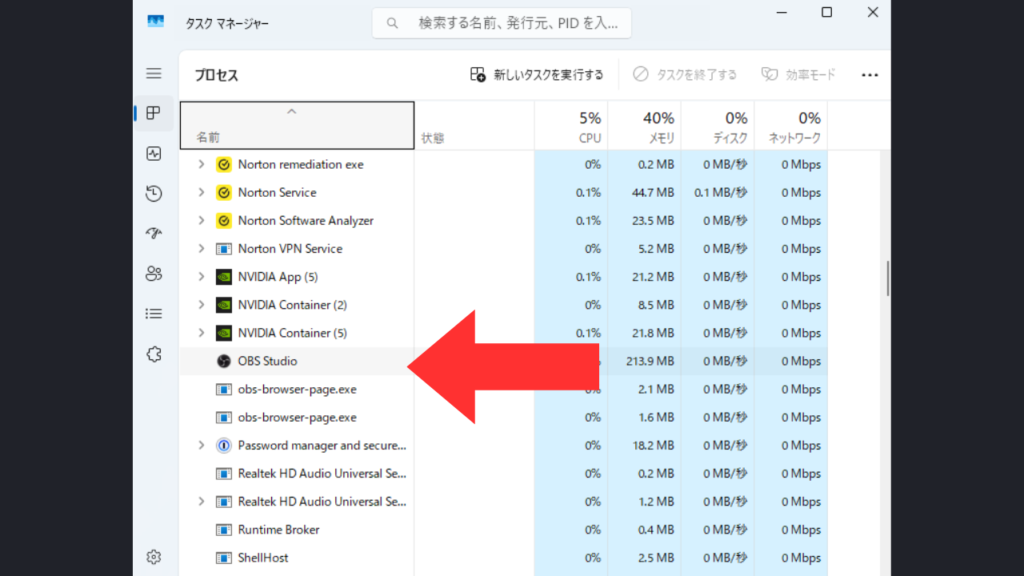
Task: Close the Task Manager window
Action: pos(872,12)
